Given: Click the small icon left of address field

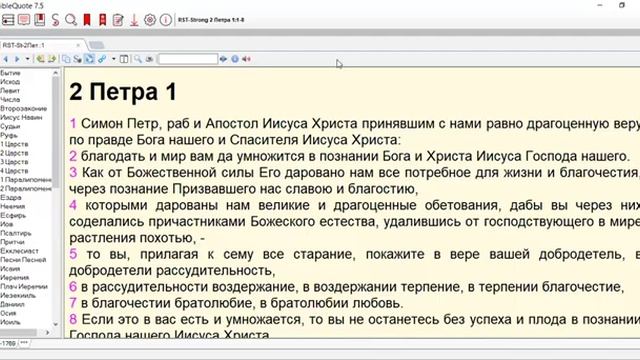Looking at the screenshot, I should [x=149, y=59].
